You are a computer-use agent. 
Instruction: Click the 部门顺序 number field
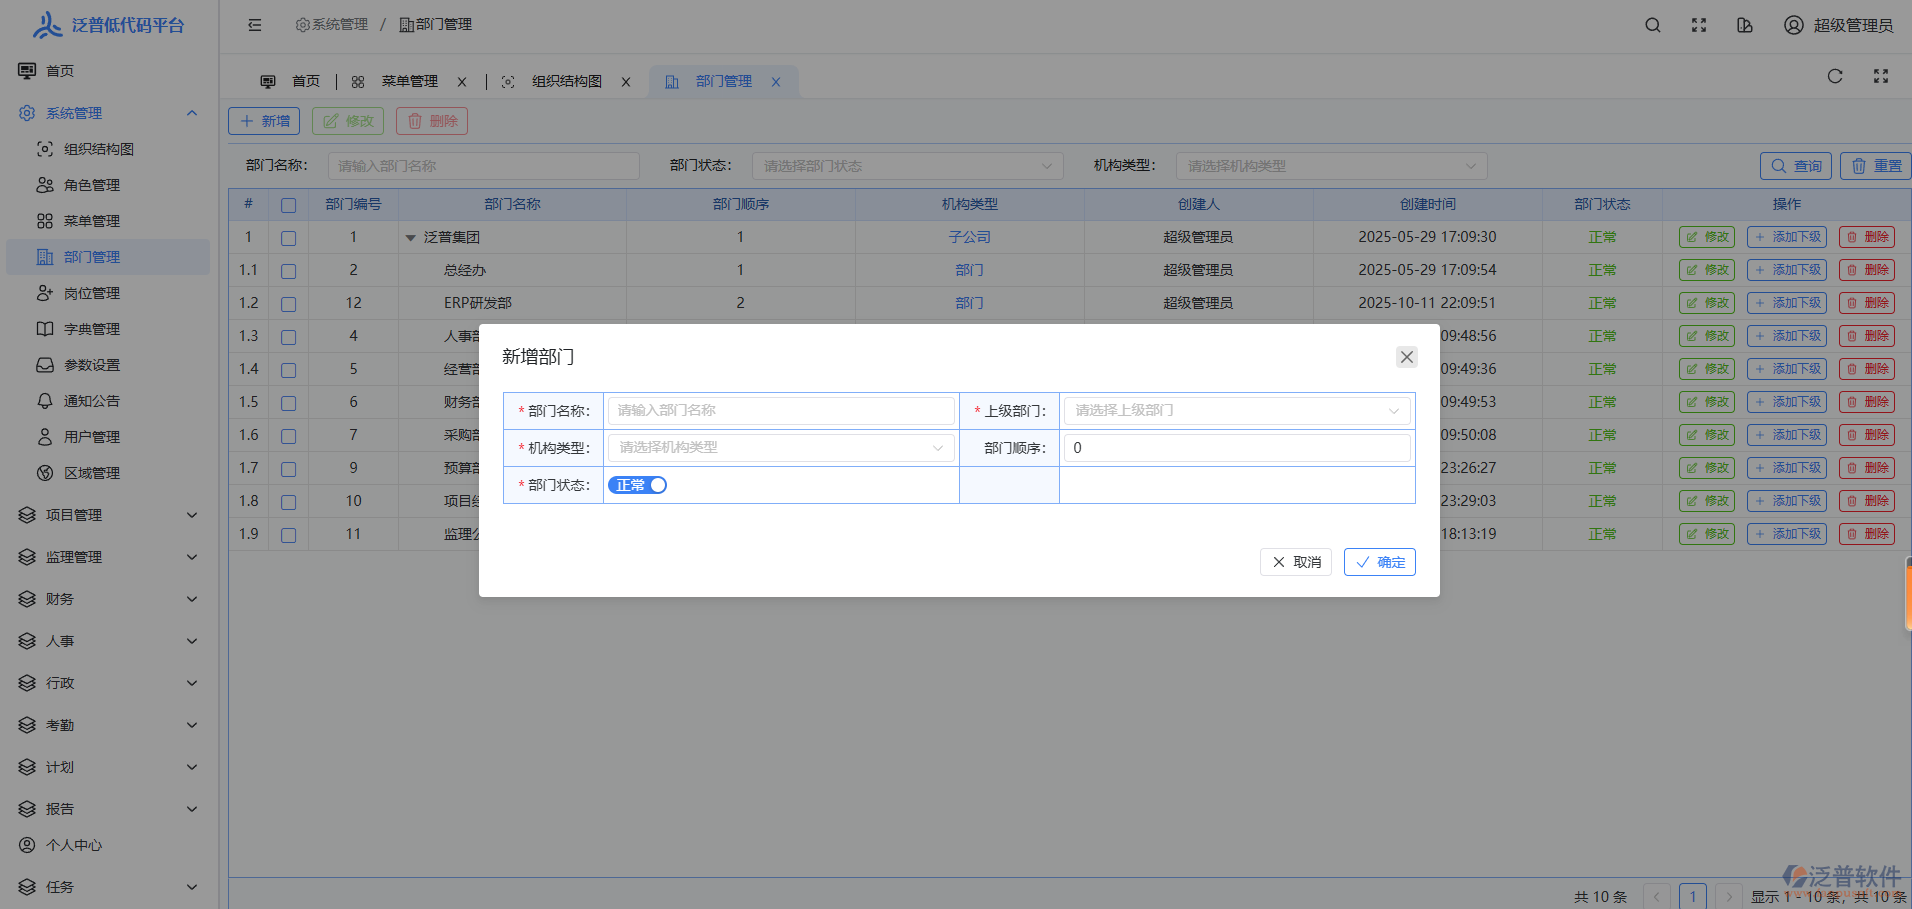[x=1237, y=448]
